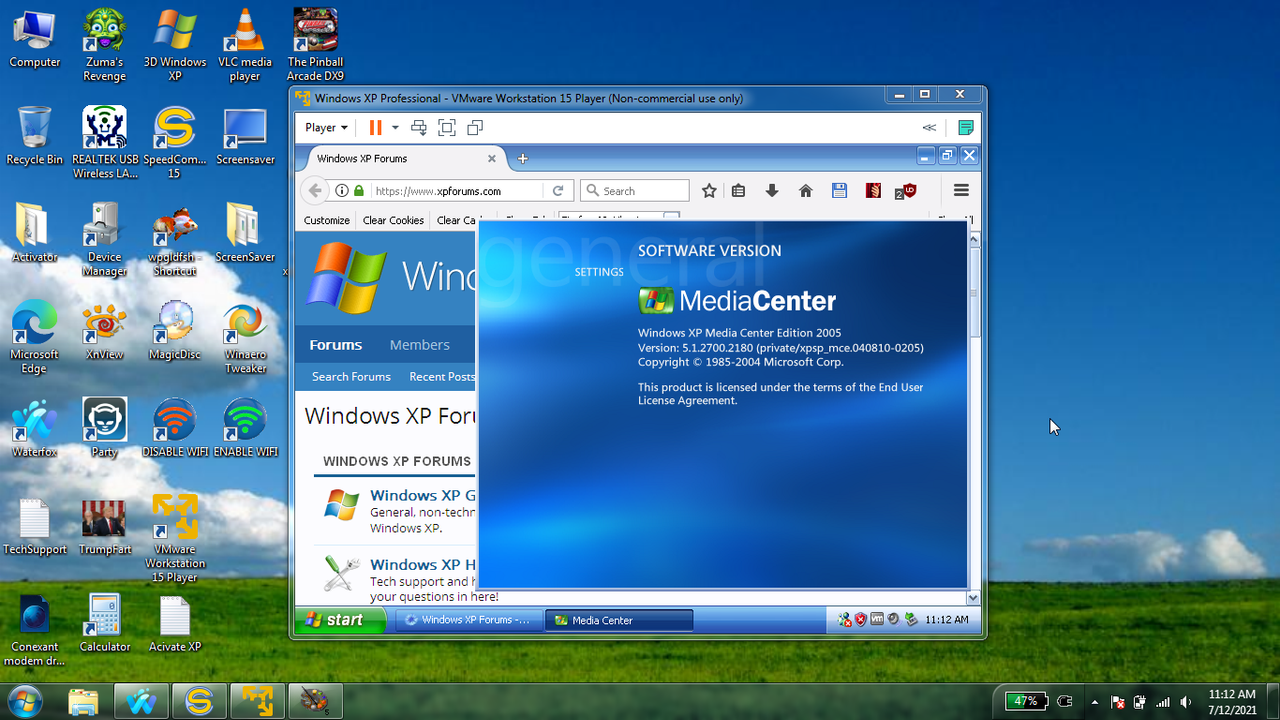
Task: Show site information for xpforums.com
Action: coord(342,190)
